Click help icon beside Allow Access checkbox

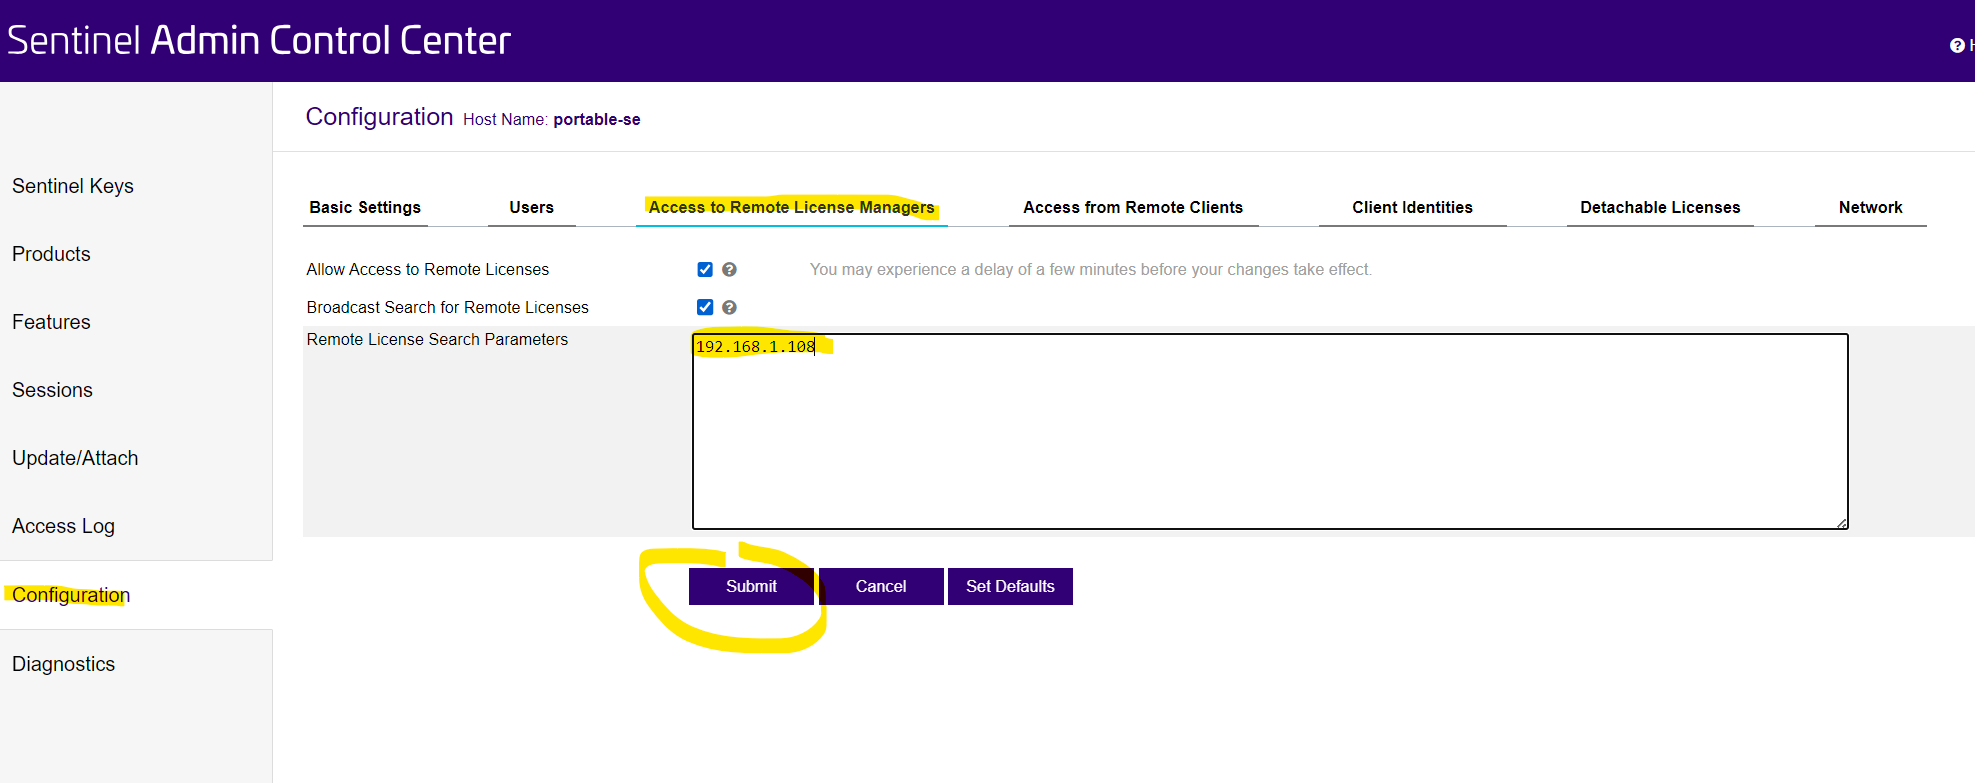[729, 269]
